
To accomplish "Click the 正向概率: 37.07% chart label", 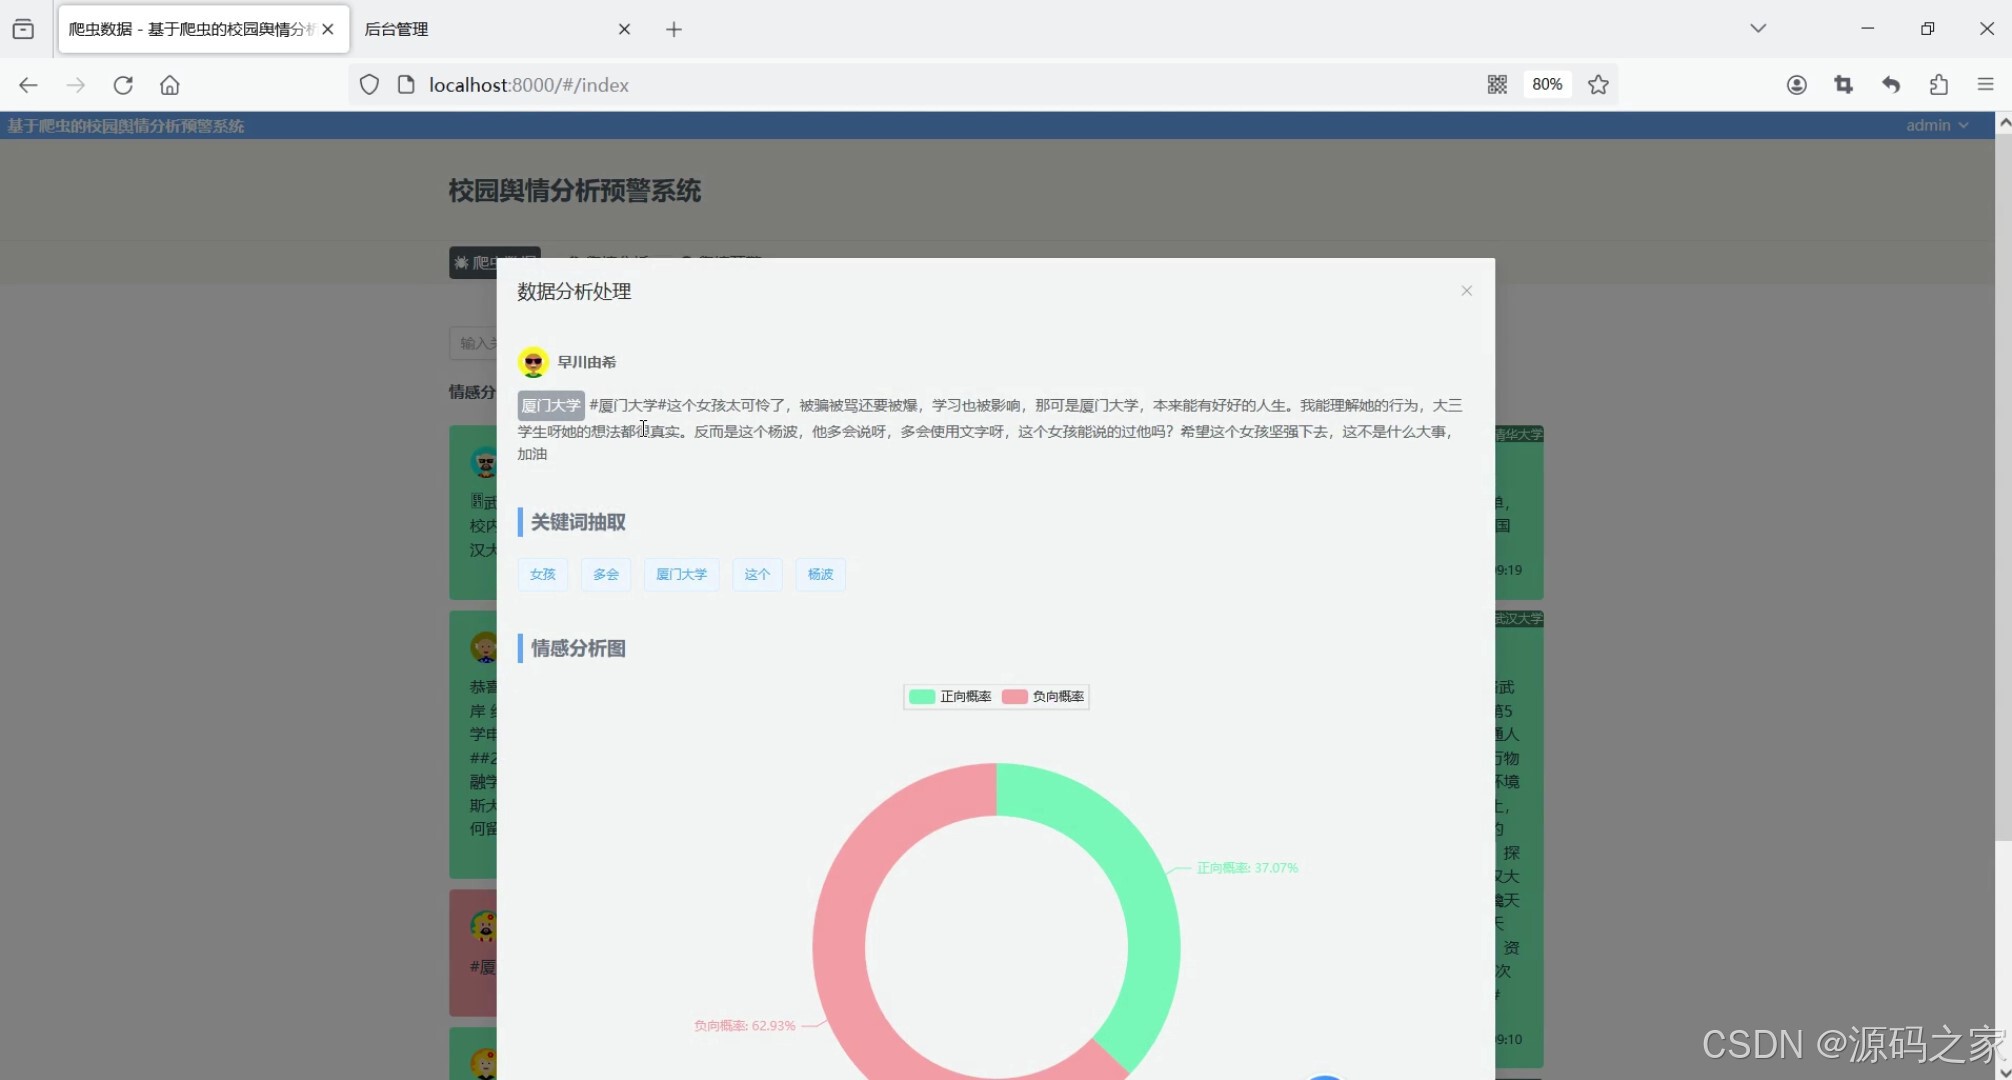I will pos(1247,868).
